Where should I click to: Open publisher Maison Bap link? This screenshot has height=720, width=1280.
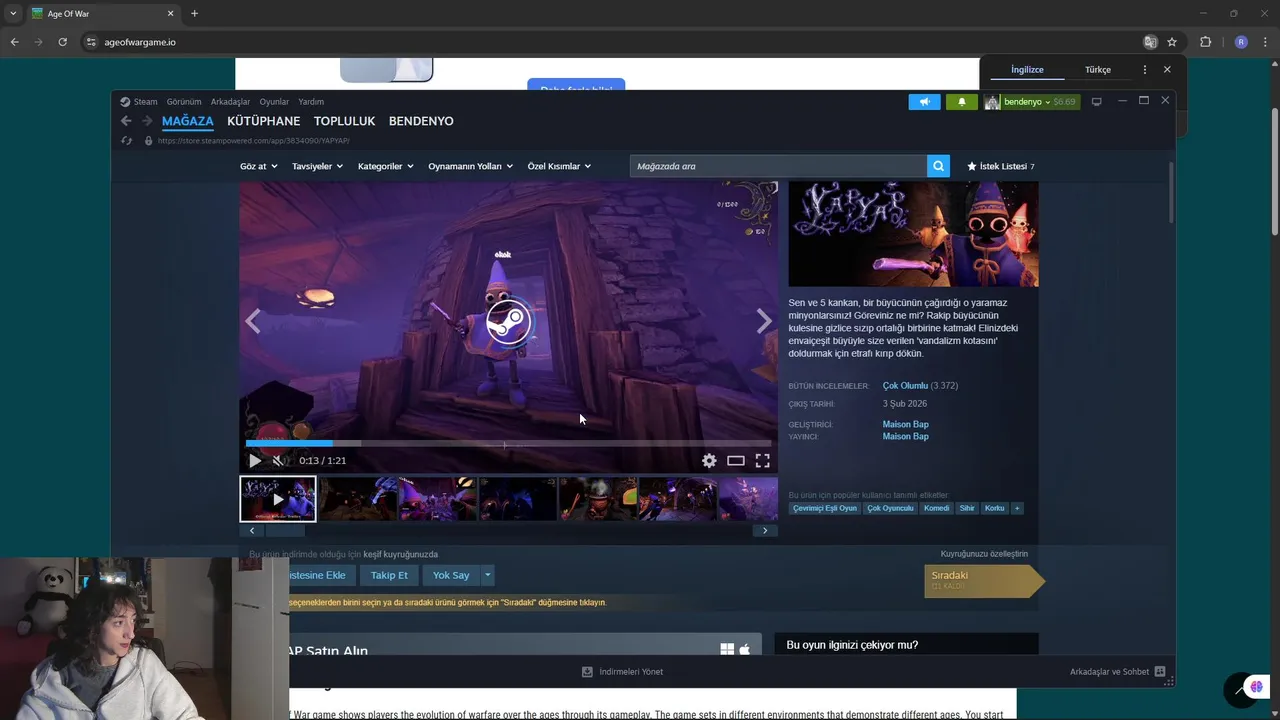[x=905, y=437]
